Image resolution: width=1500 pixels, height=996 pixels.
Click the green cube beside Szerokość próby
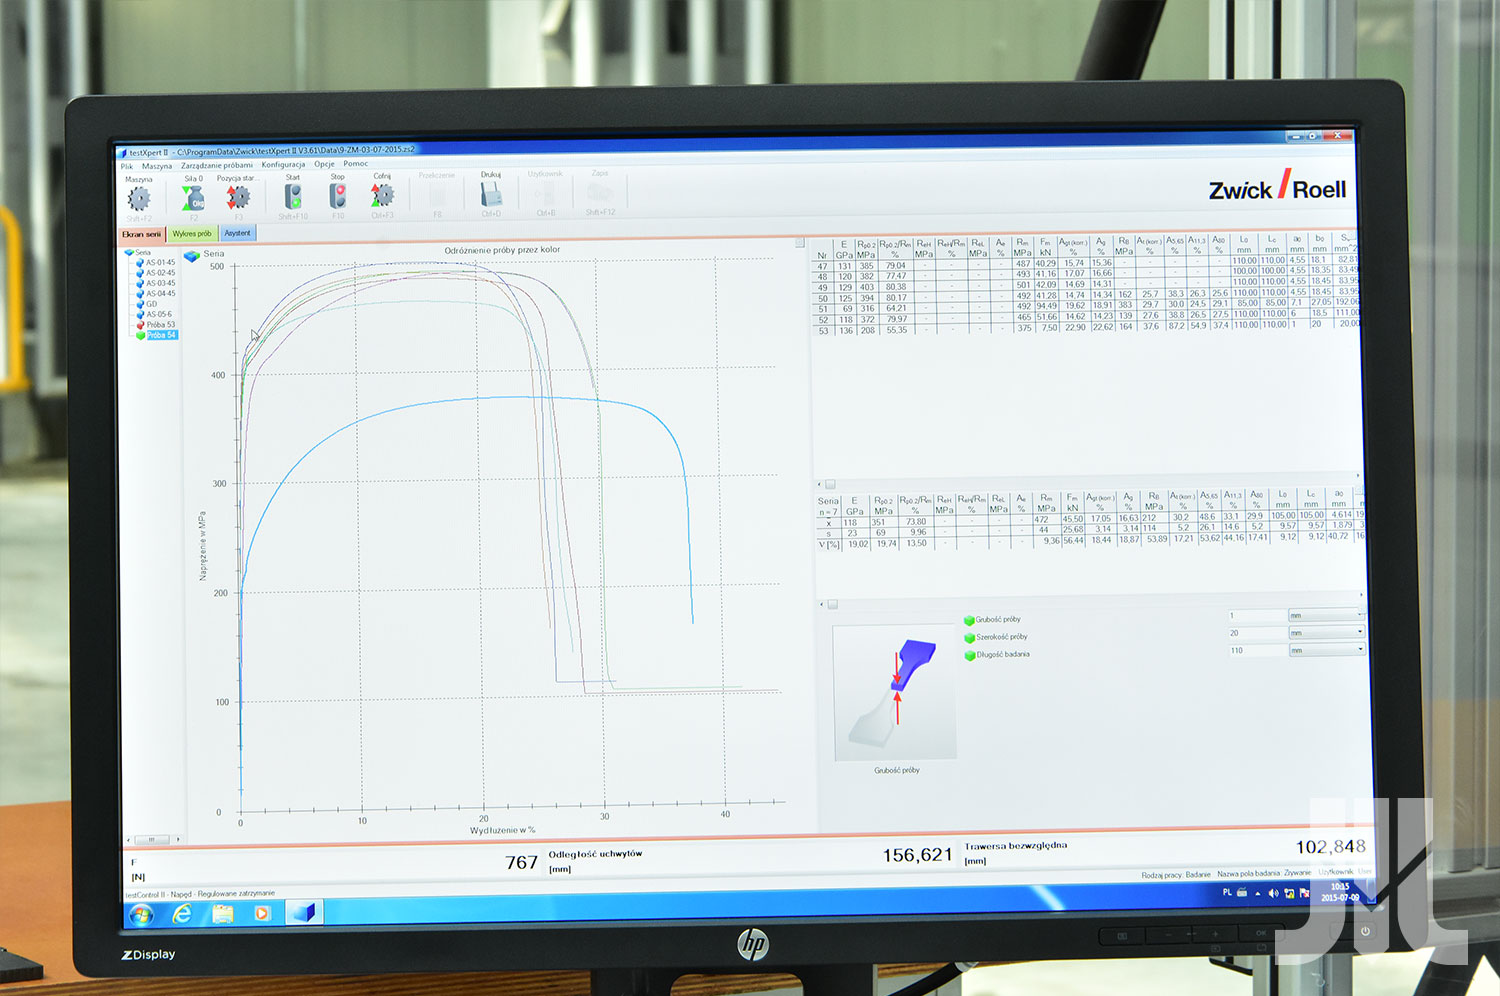(969, 638)
